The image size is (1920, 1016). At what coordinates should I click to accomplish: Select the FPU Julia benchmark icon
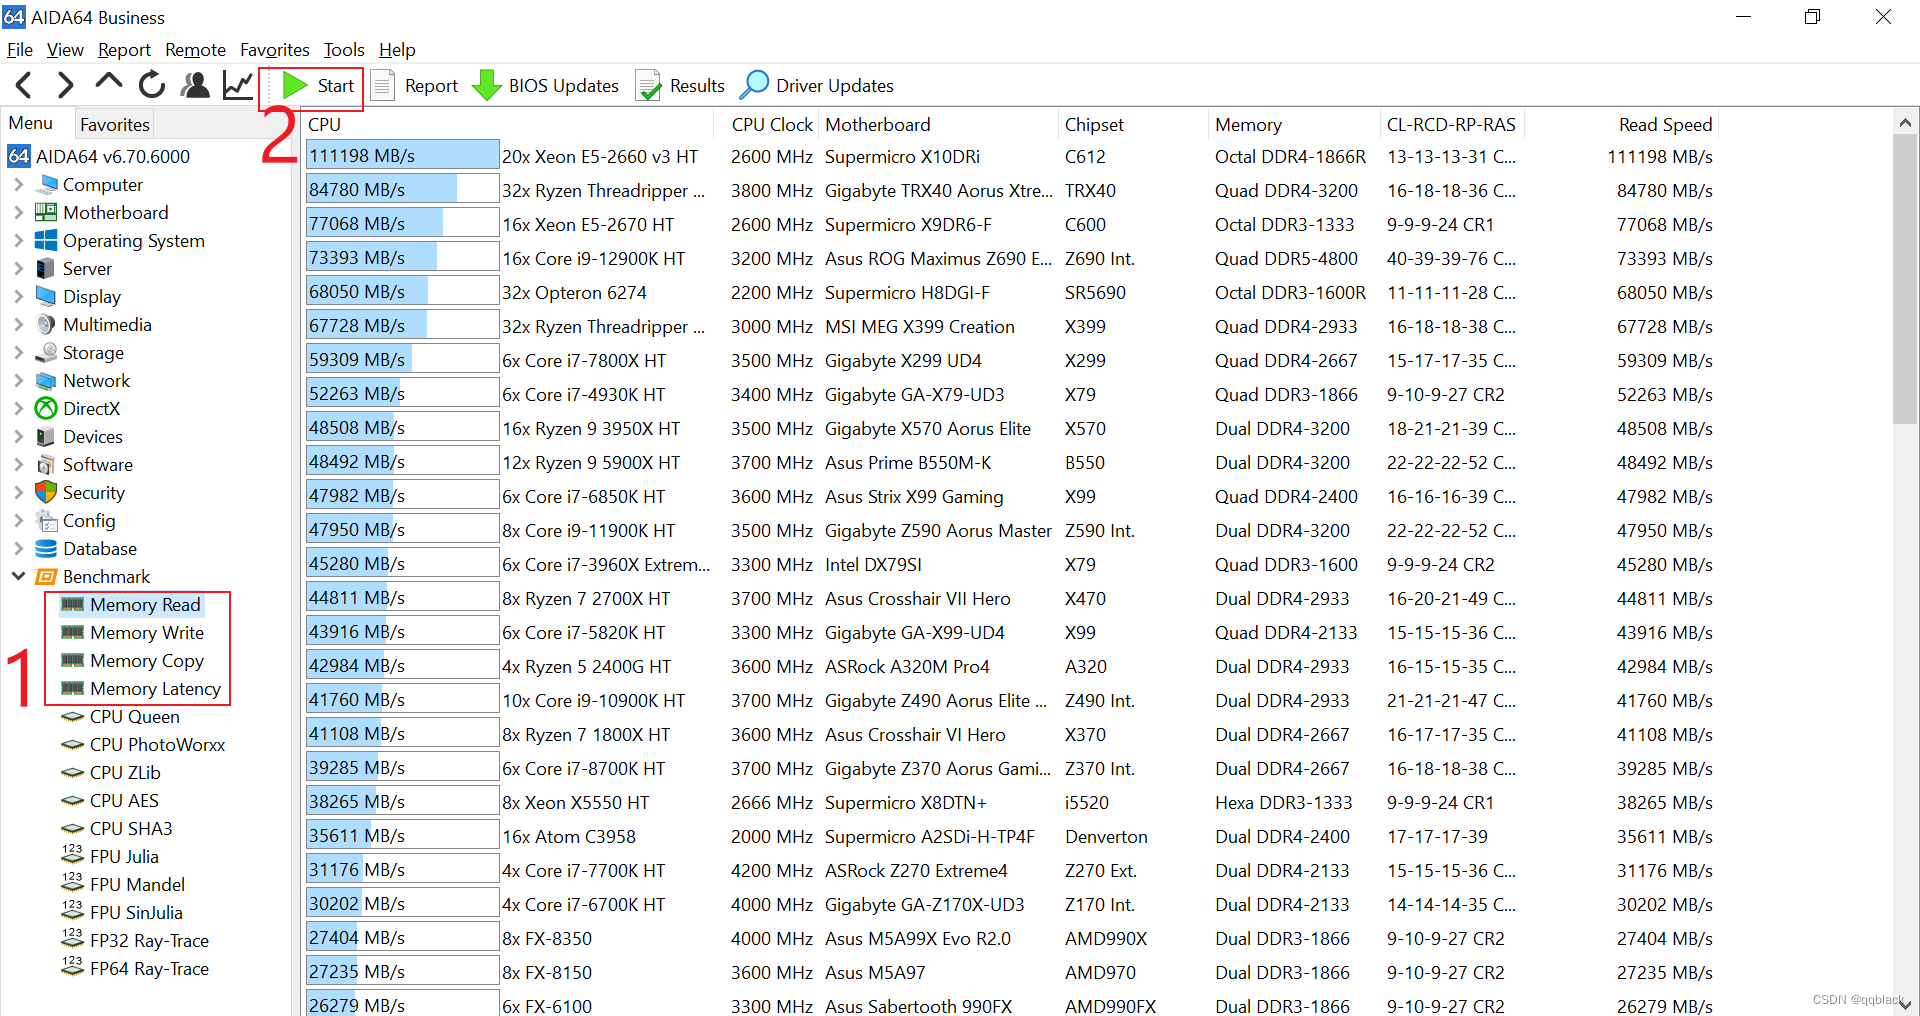72,855
